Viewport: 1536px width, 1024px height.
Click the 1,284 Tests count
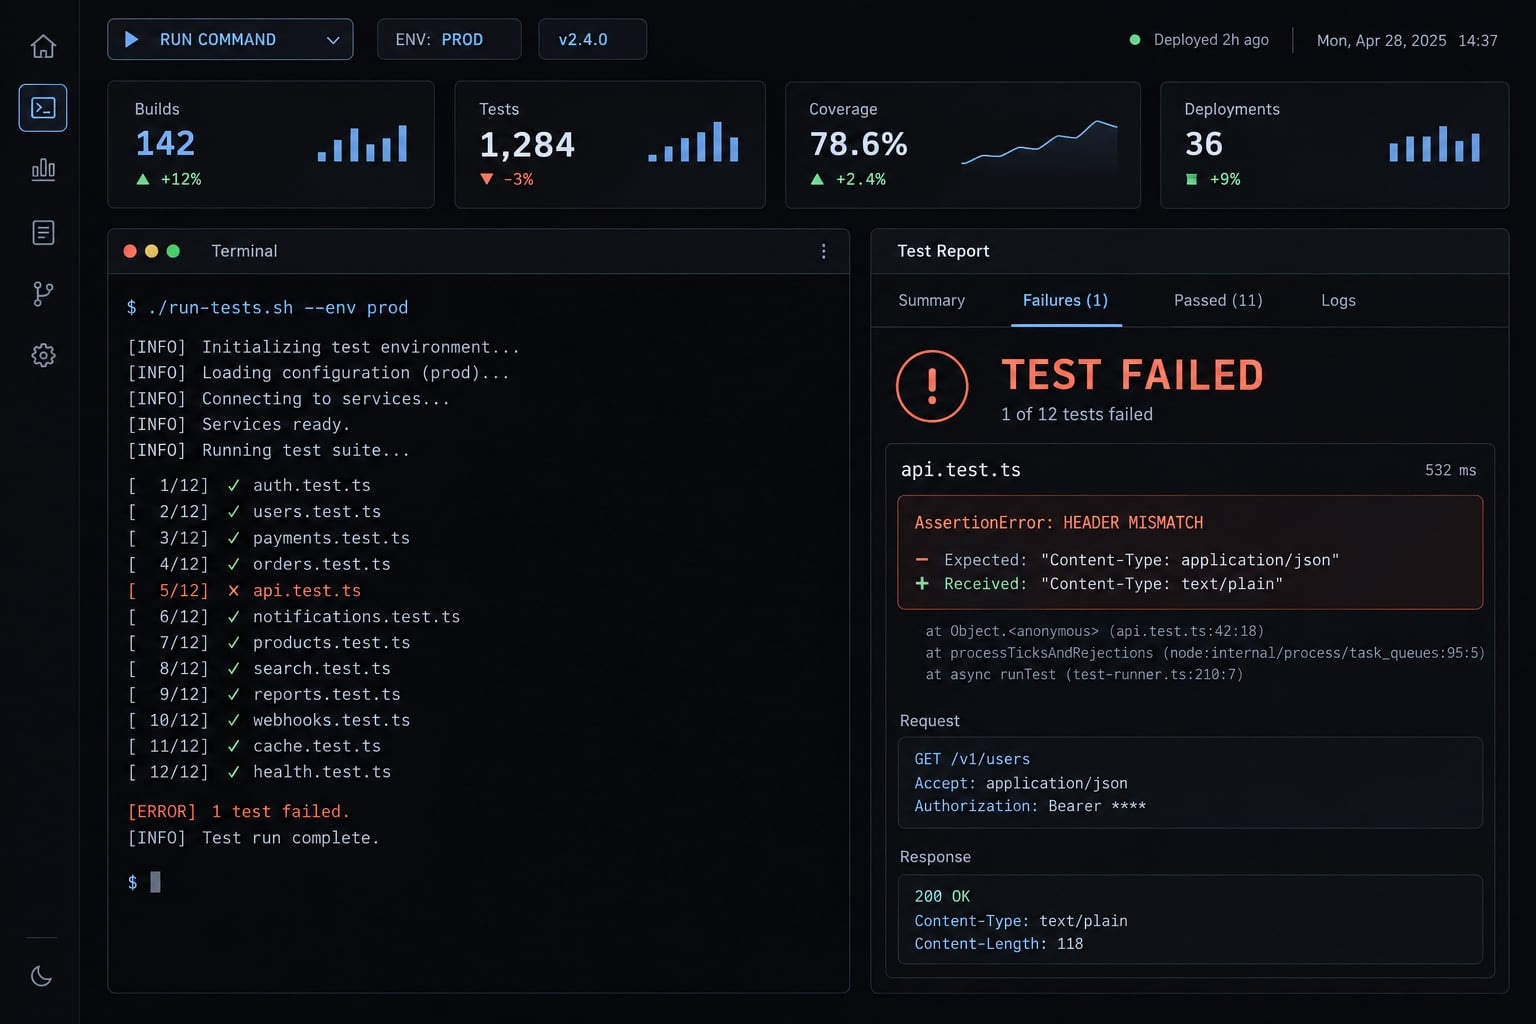(527, 145)
